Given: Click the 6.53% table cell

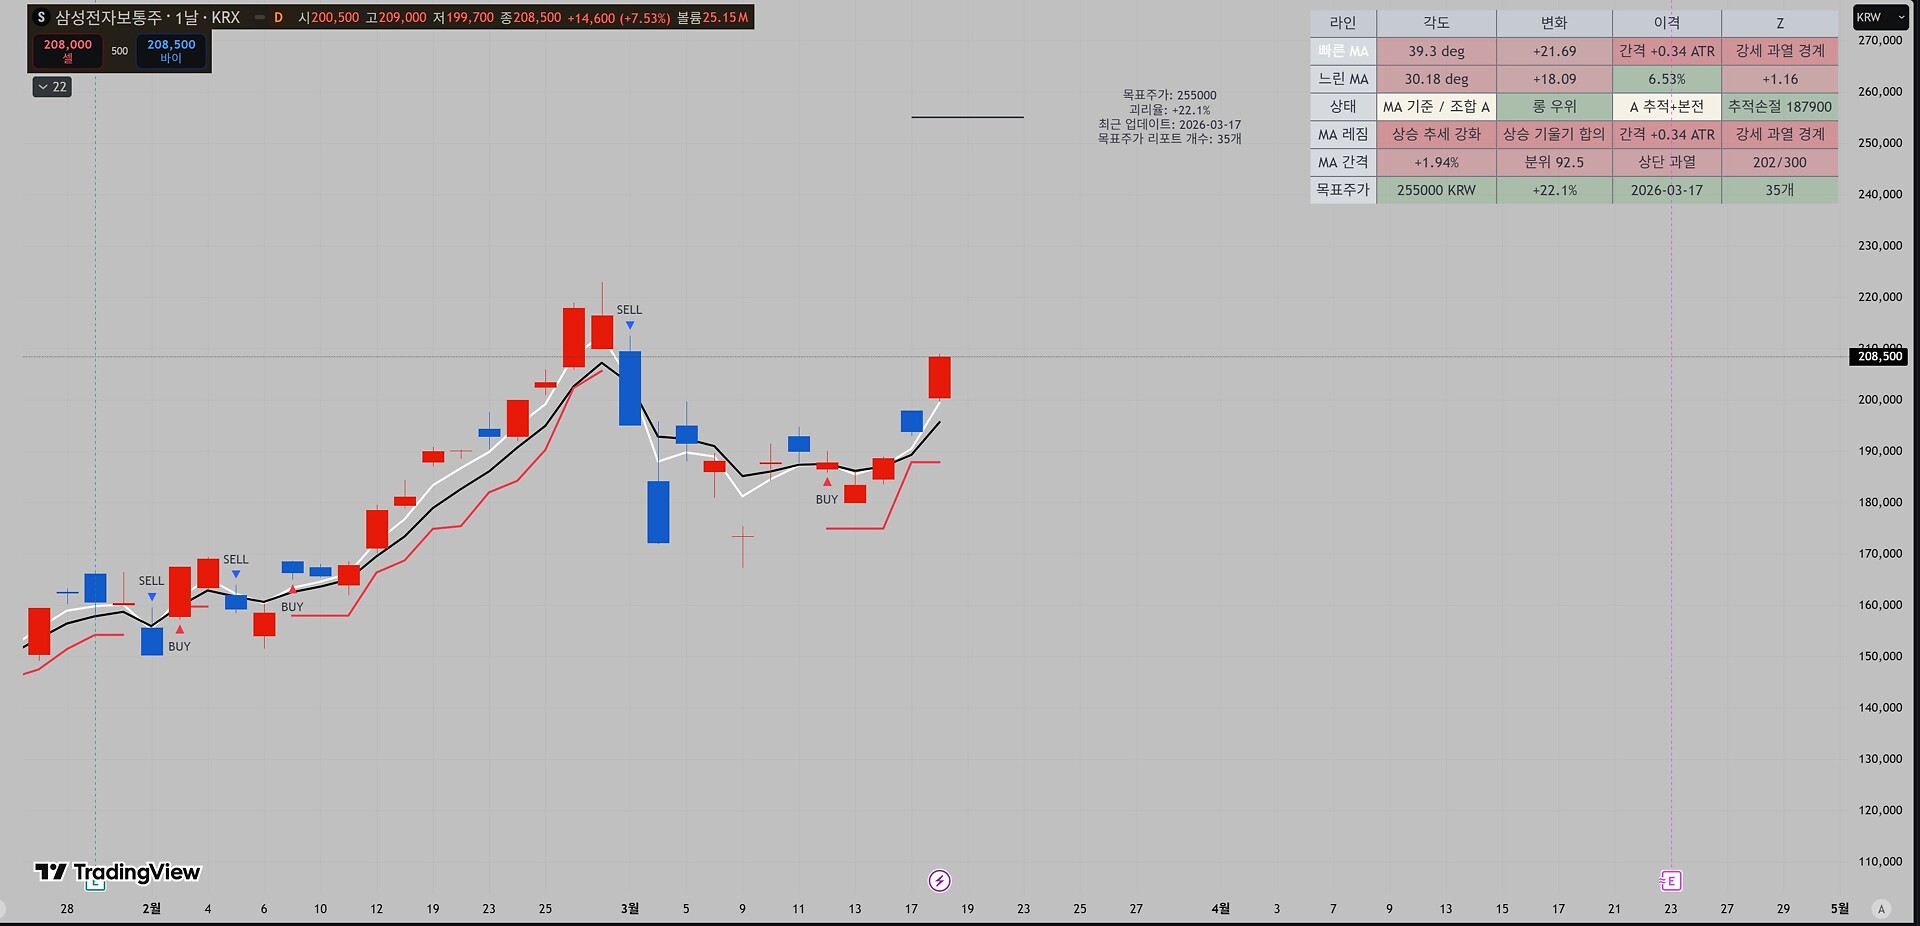Looking at the screenshot, I should point(1667,79).
